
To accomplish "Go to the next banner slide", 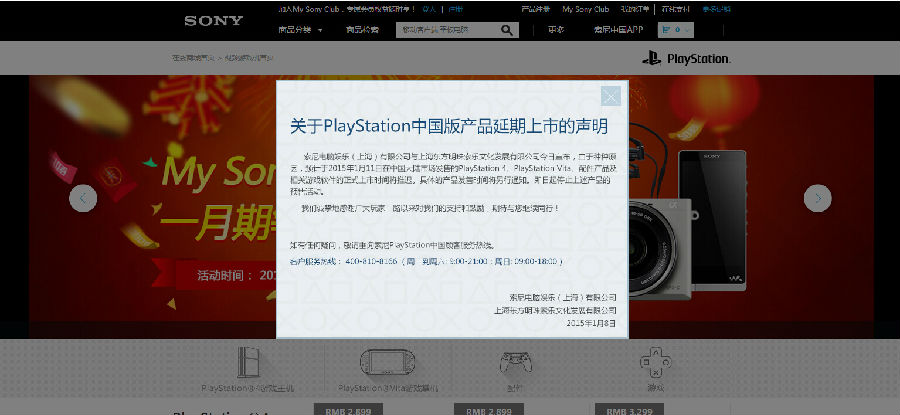I will tap(817, 198).
